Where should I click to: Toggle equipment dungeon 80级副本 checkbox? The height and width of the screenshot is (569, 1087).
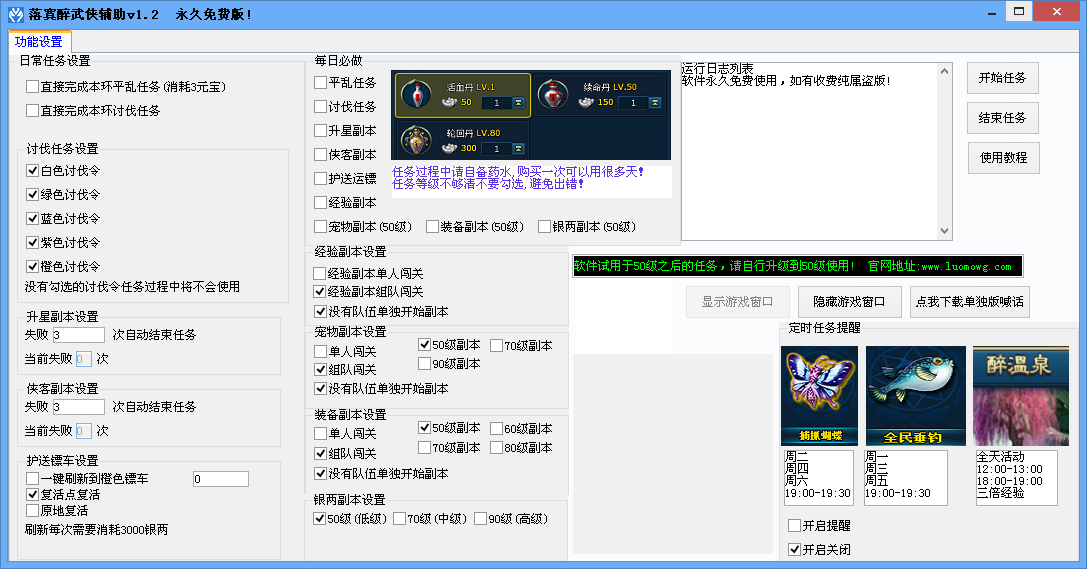496,448
